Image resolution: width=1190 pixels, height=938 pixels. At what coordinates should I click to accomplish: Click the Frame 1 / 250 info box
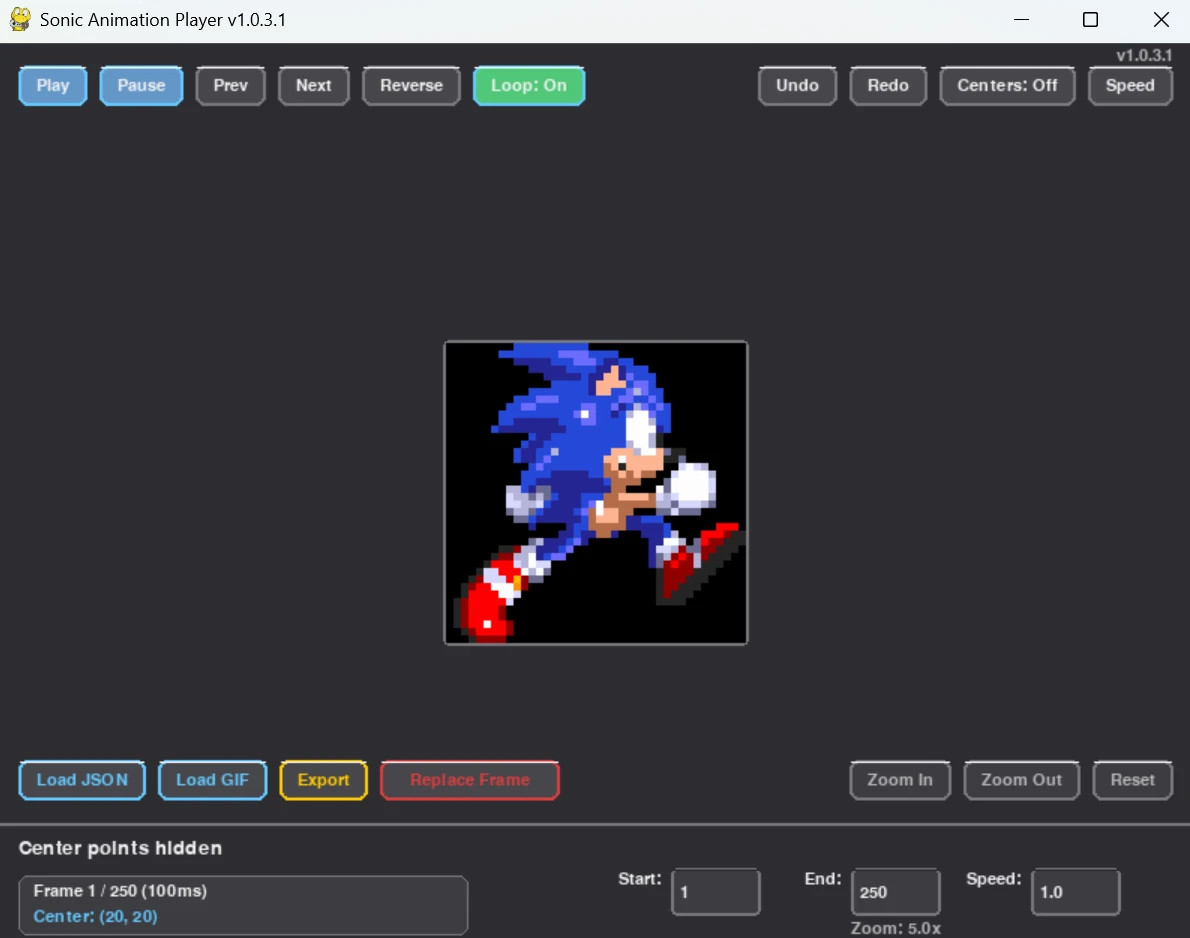click(x=243, y=905)
